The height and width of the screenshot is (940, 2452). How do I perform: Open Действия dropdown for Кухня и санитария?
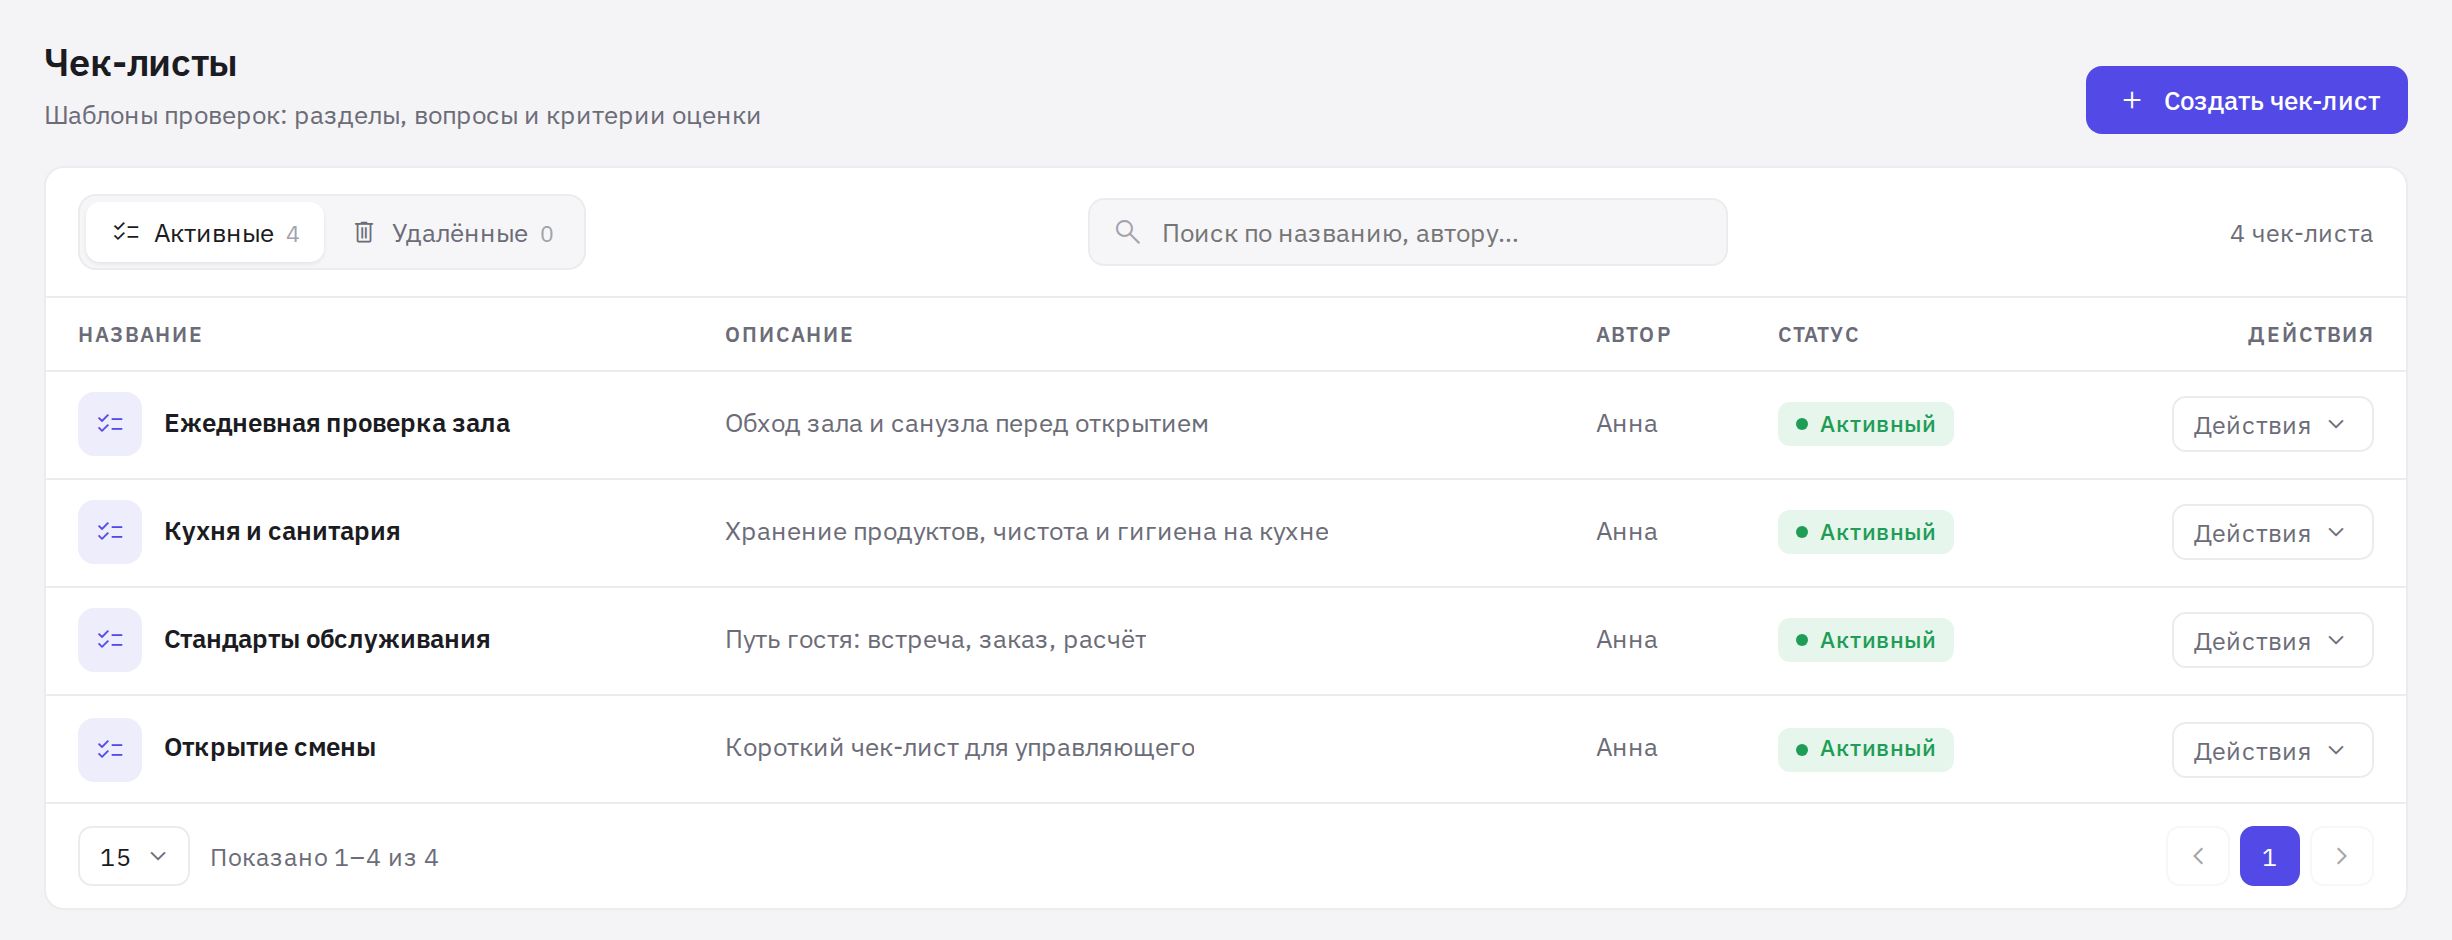pyautogui.click(x=2272, y=532)
